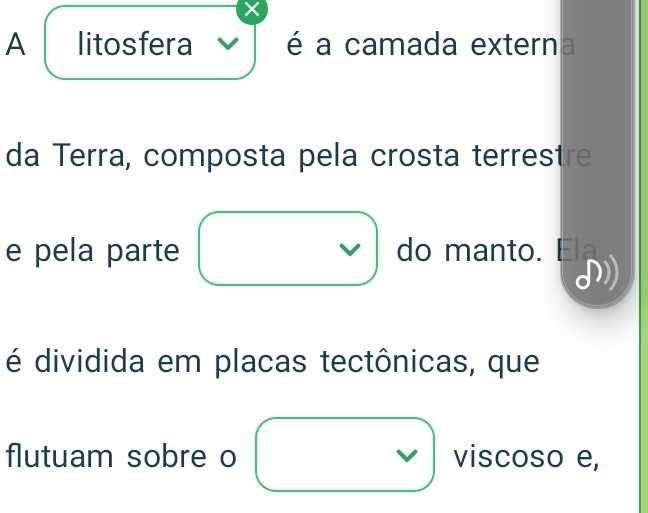Tap the audio speaker note icon
648x513 pixels.
(597, 273)
